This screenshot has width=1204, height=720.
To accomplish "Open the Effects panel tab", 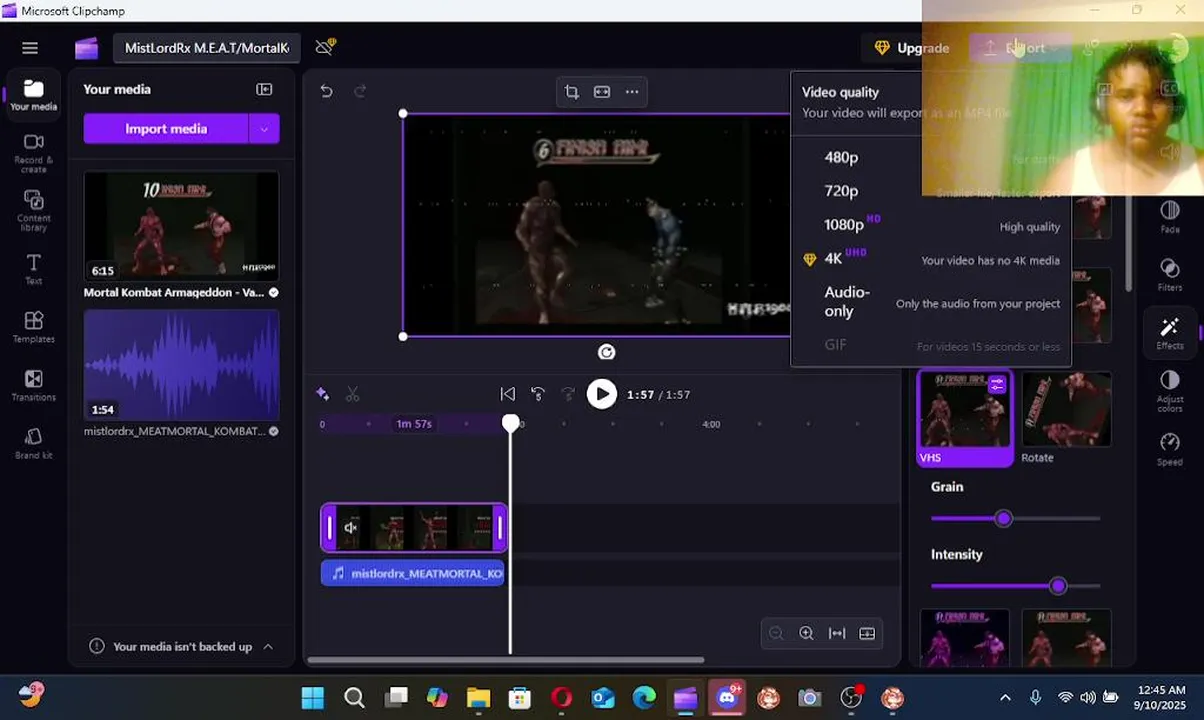I will coord(1170,333).
